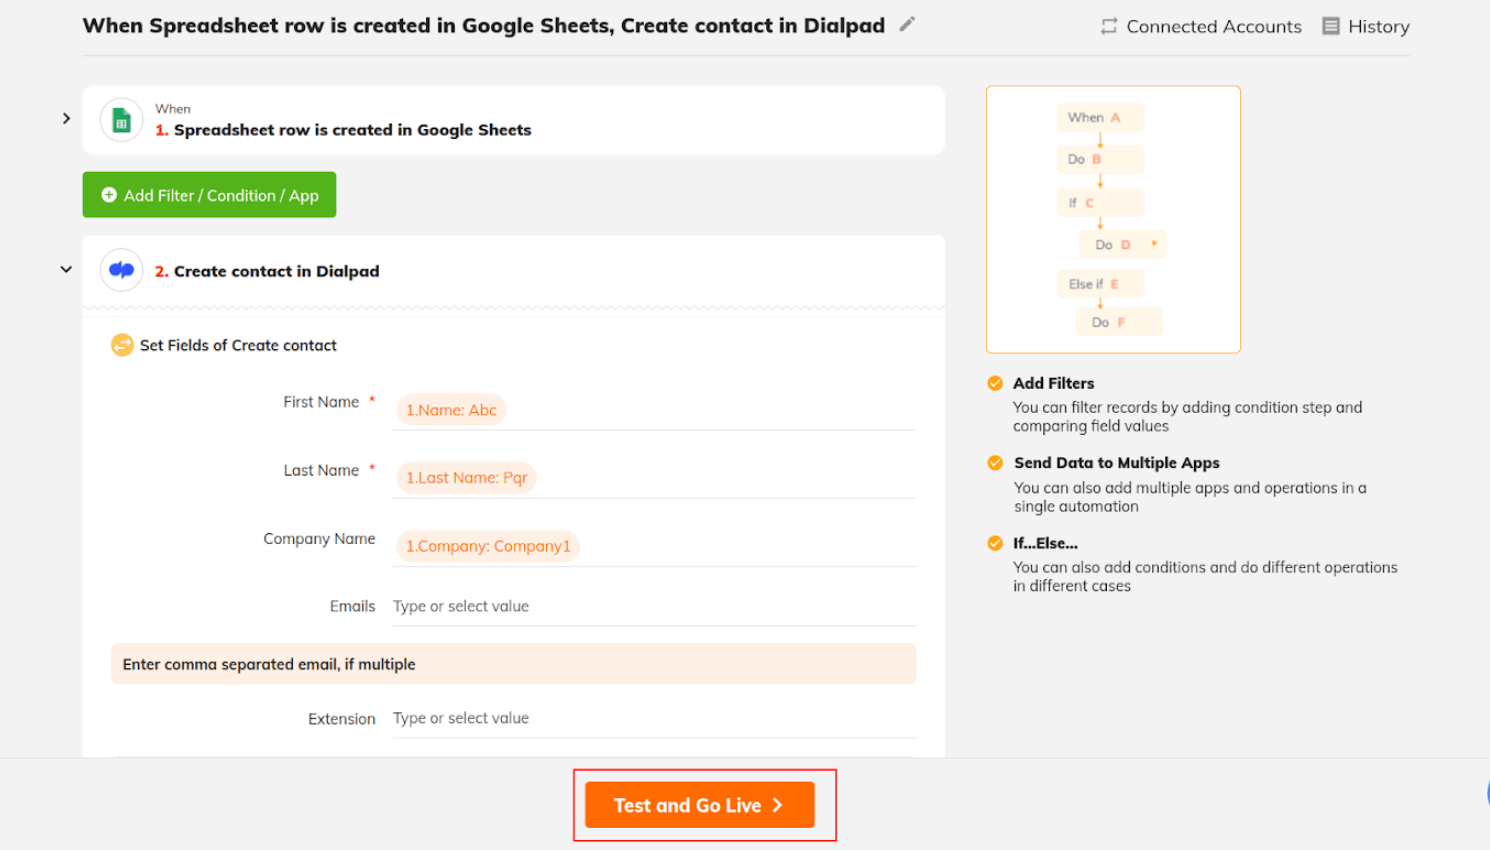This screenshot has height=850, width=1490.
Task: Click the Google Sheets app icon
Action: click(122, 121)
